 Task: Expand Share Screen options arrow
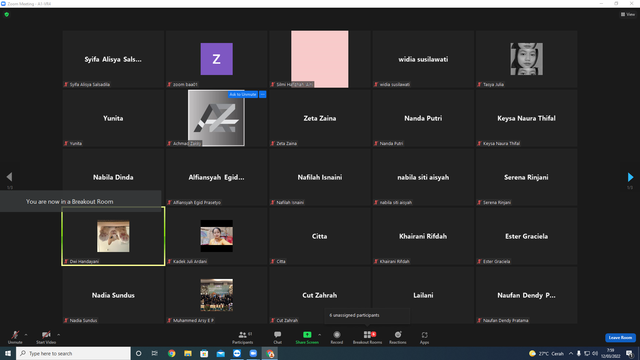320,335
